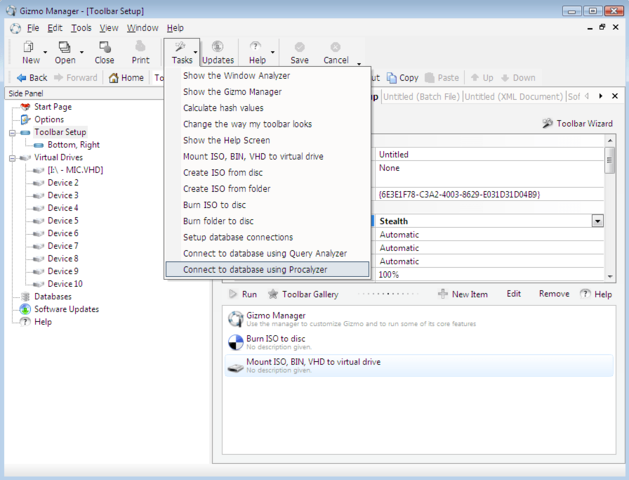Screen dimensions: 629x480
Task: Select the Gizmo Manager toolbar entry icon
Action: (x=235, y=319)
